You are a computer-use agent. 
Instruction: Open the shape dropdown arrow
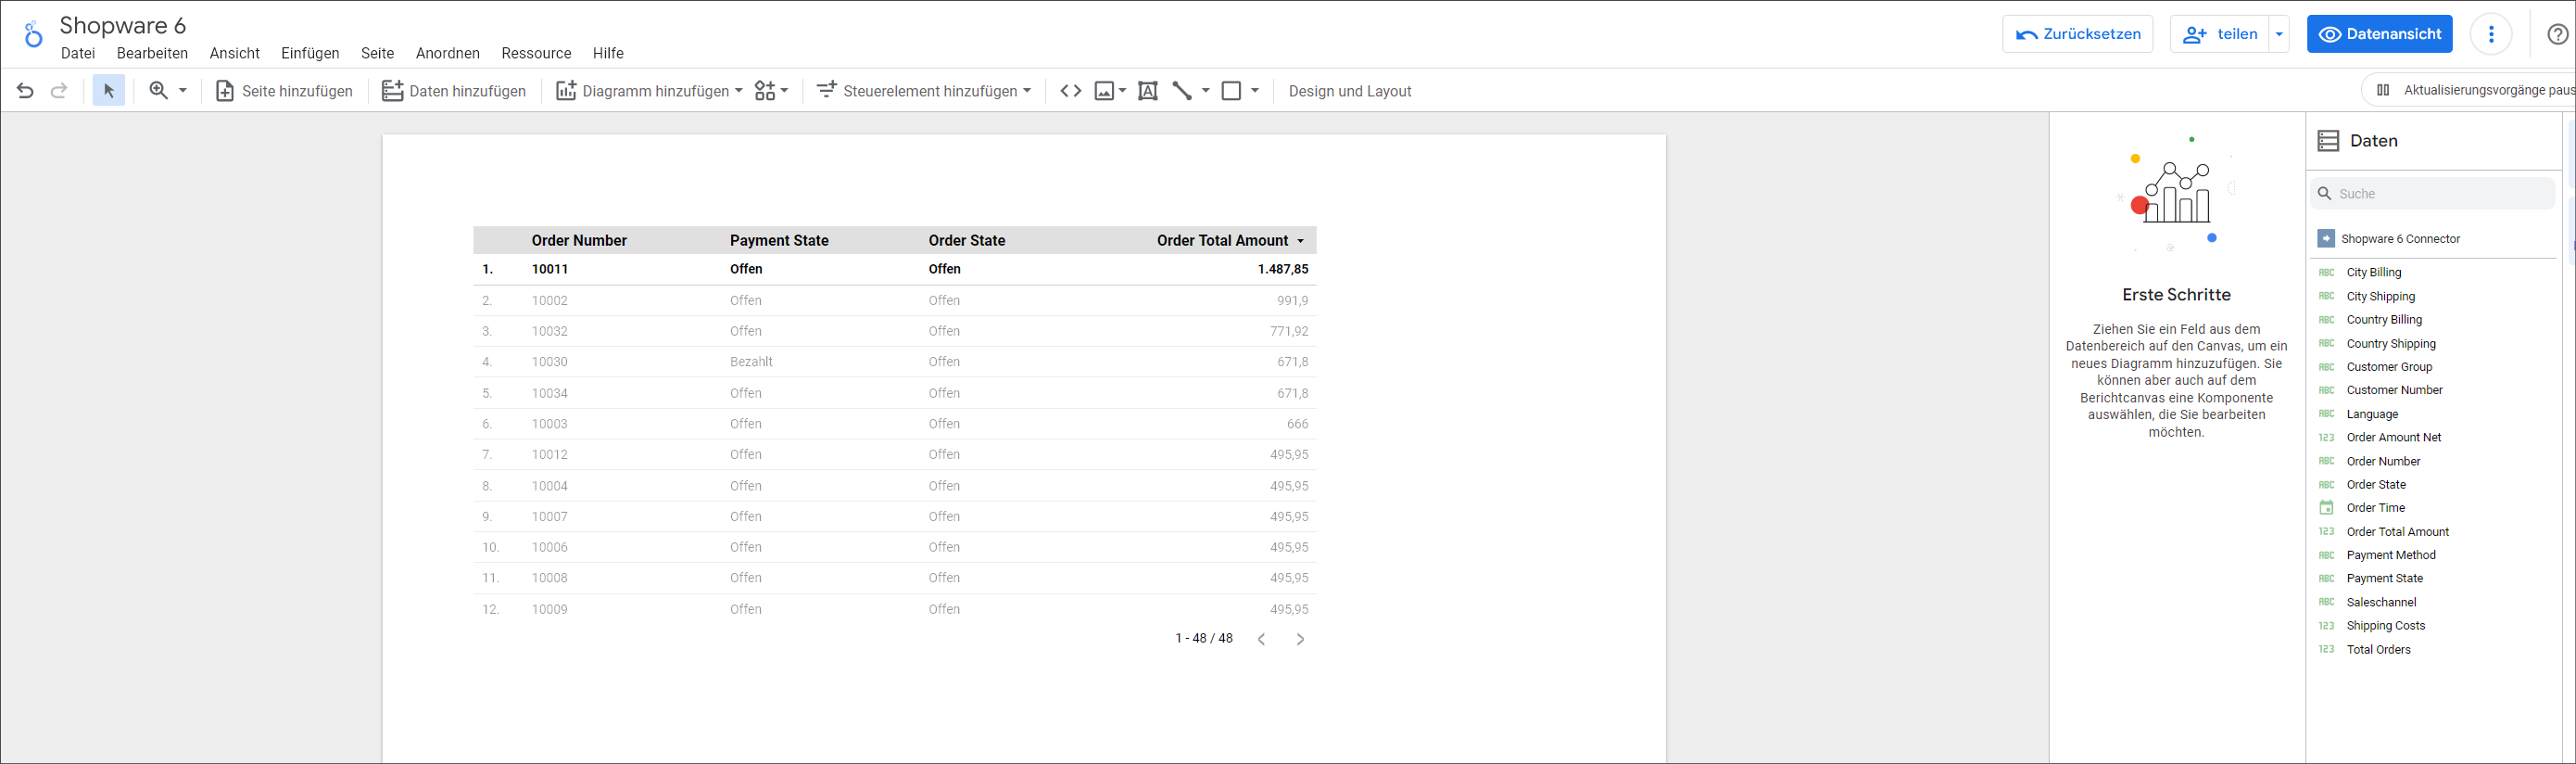click(1255, 91)
